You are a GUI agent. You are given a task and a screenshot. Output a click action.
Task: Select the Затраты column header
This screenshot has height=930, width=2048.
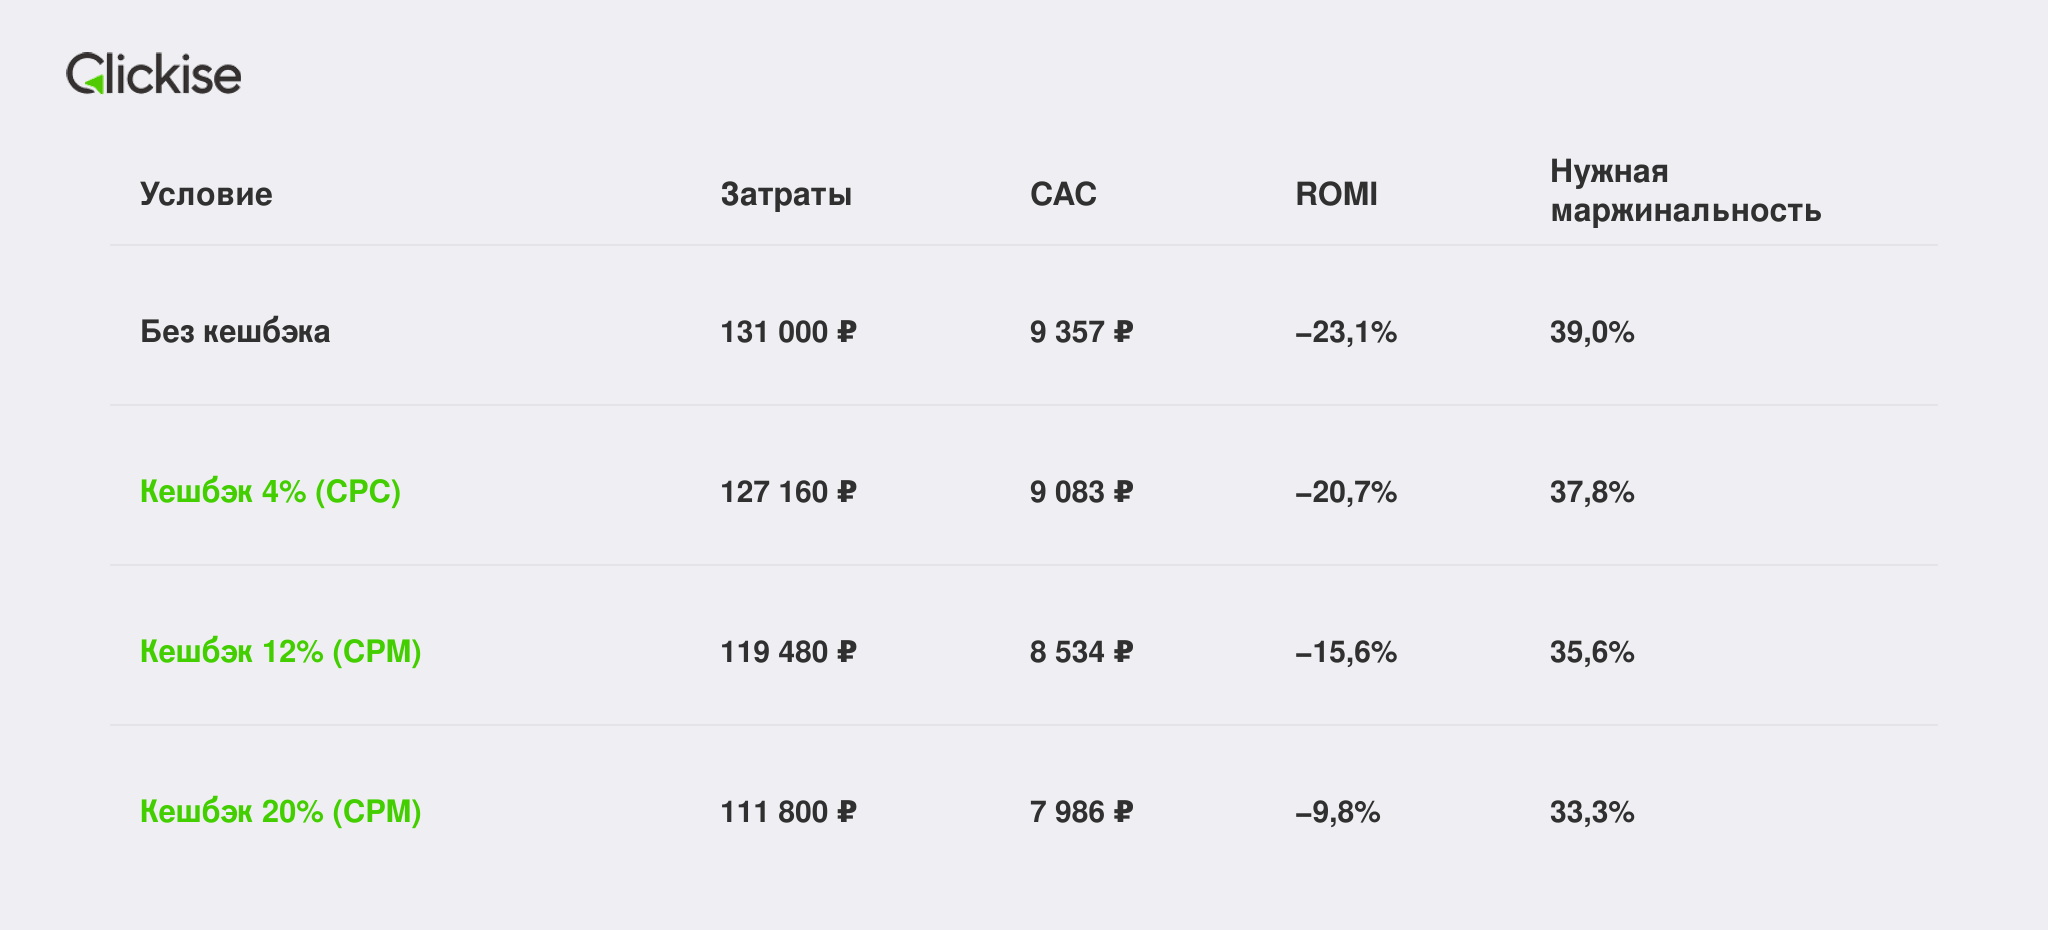(786, 194)
